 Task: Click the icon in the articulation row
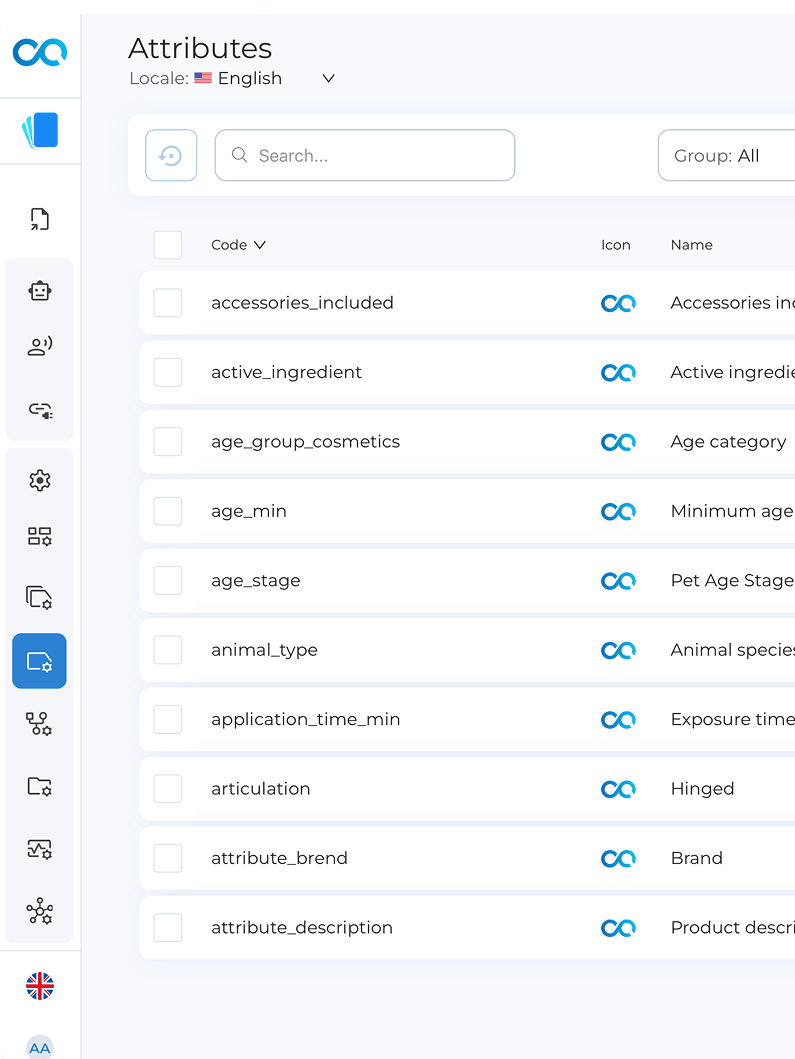pos(618,790)
